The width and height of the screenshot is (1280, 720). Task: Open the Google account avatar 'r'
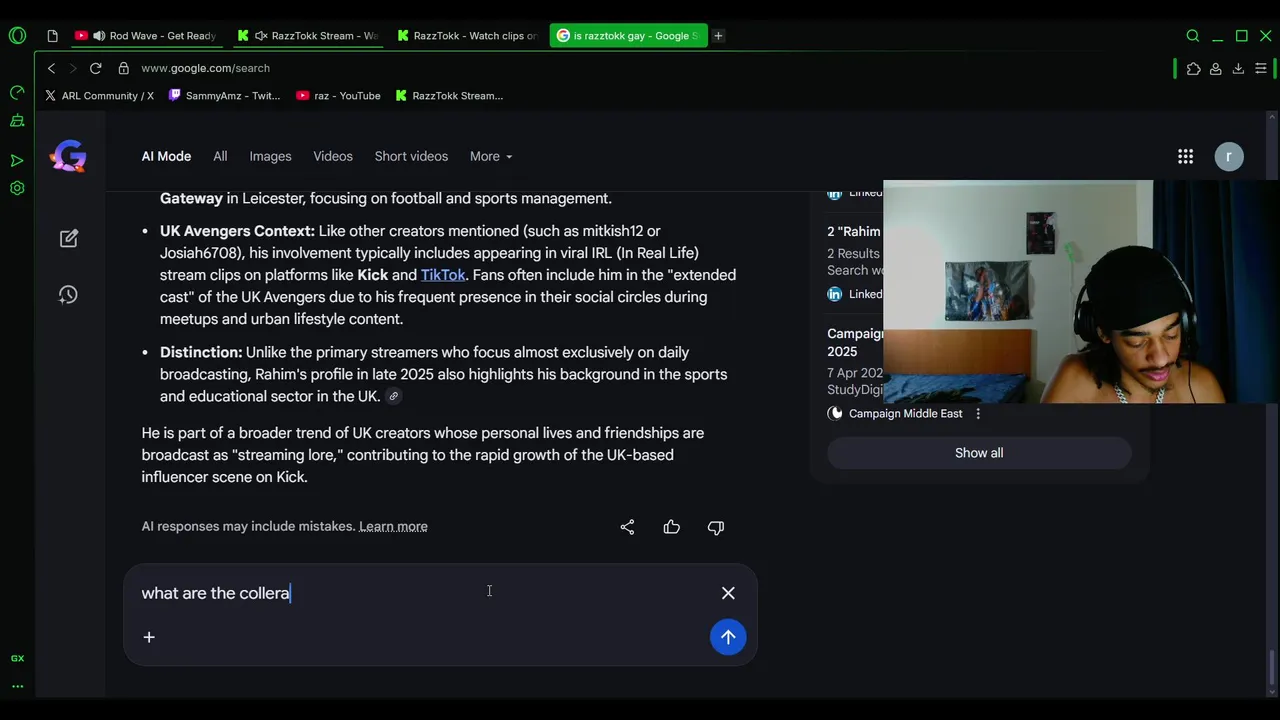click(1229, 156)
